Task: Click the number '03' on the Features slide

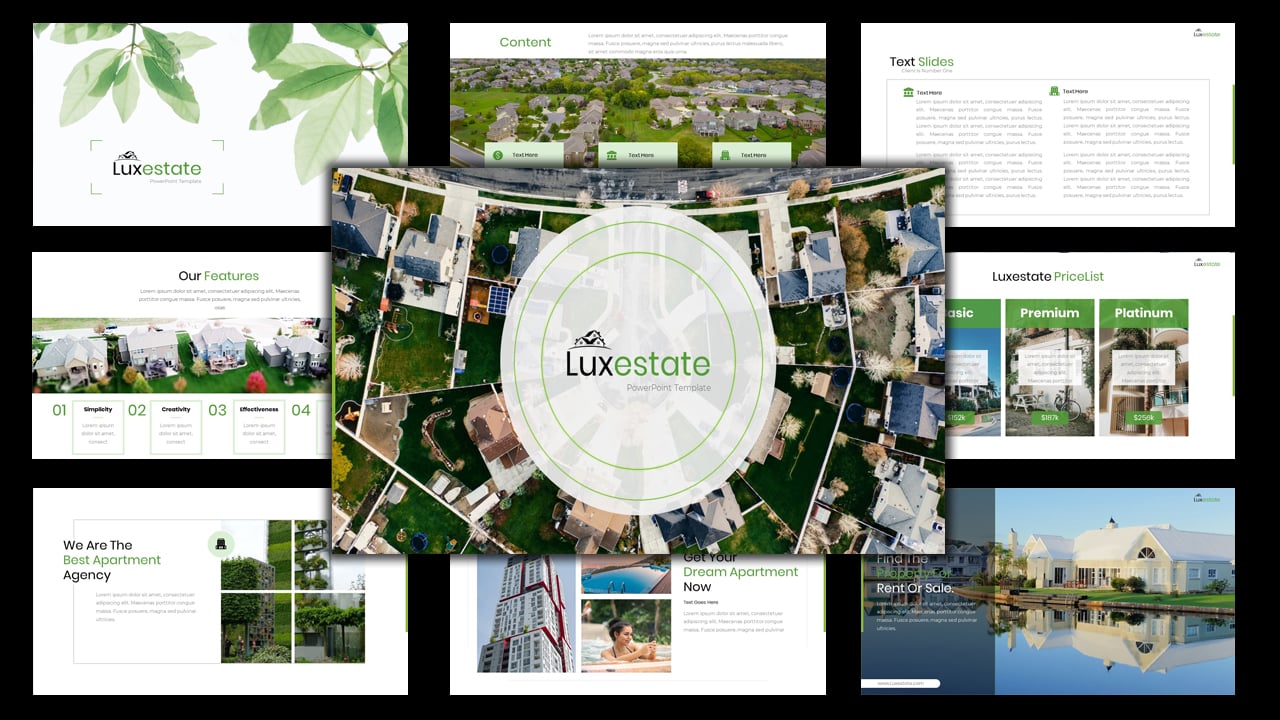Action: (218, 410)
